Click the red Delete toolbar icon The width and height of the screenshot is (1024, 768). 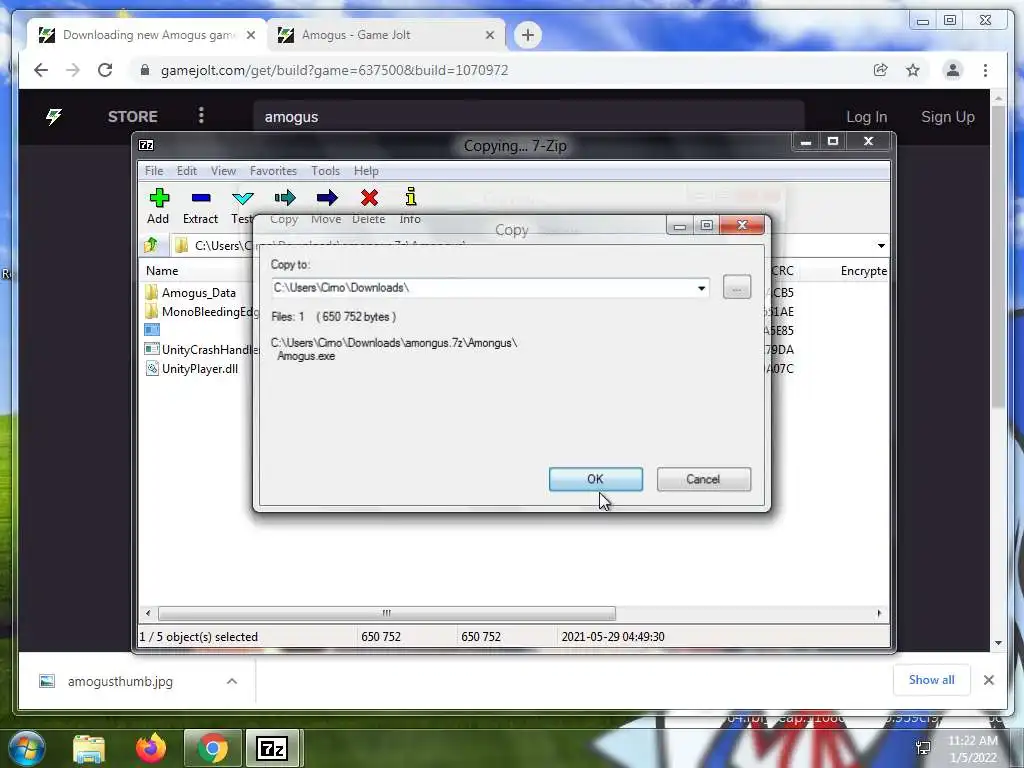click(369, 198)
